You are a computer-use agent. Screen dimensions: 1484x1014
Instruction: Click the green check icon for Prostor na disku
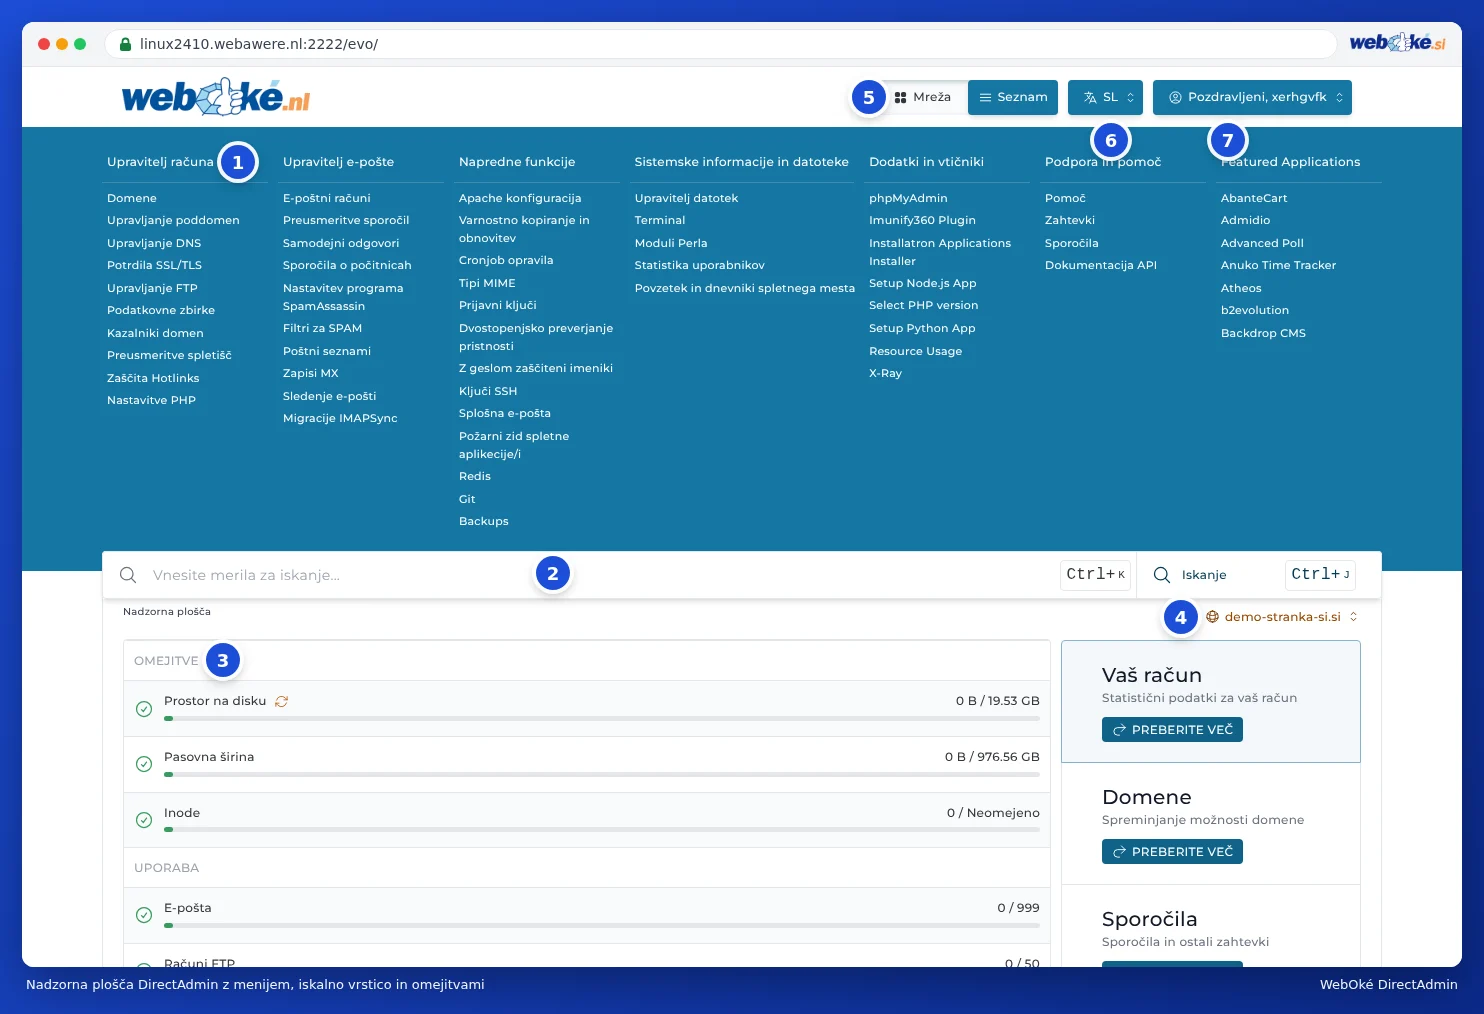[144, 708]
